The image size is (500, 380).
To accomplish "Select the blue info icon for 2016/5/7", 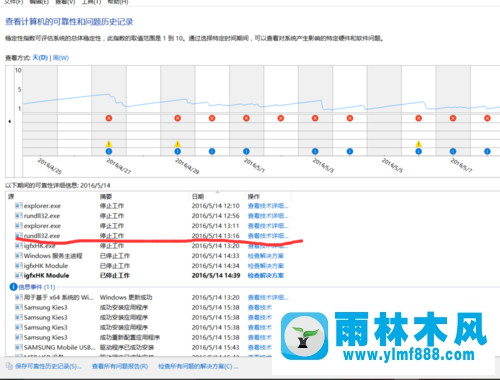I will 453,151.
